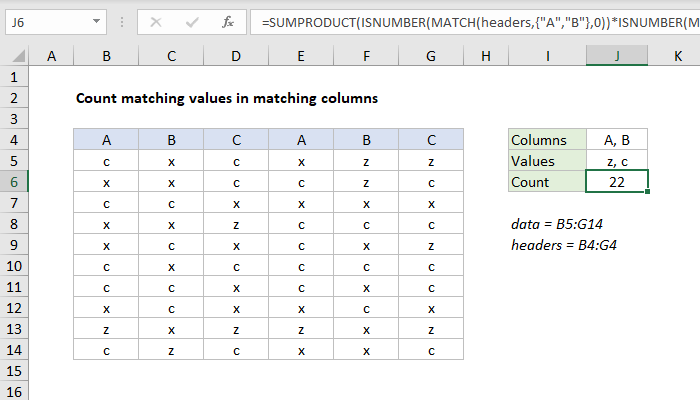This screenshot has width=700, height=400.
Task: Click inside the SUMPRODUCT formula bar
Action: click(x=470, y=21)
